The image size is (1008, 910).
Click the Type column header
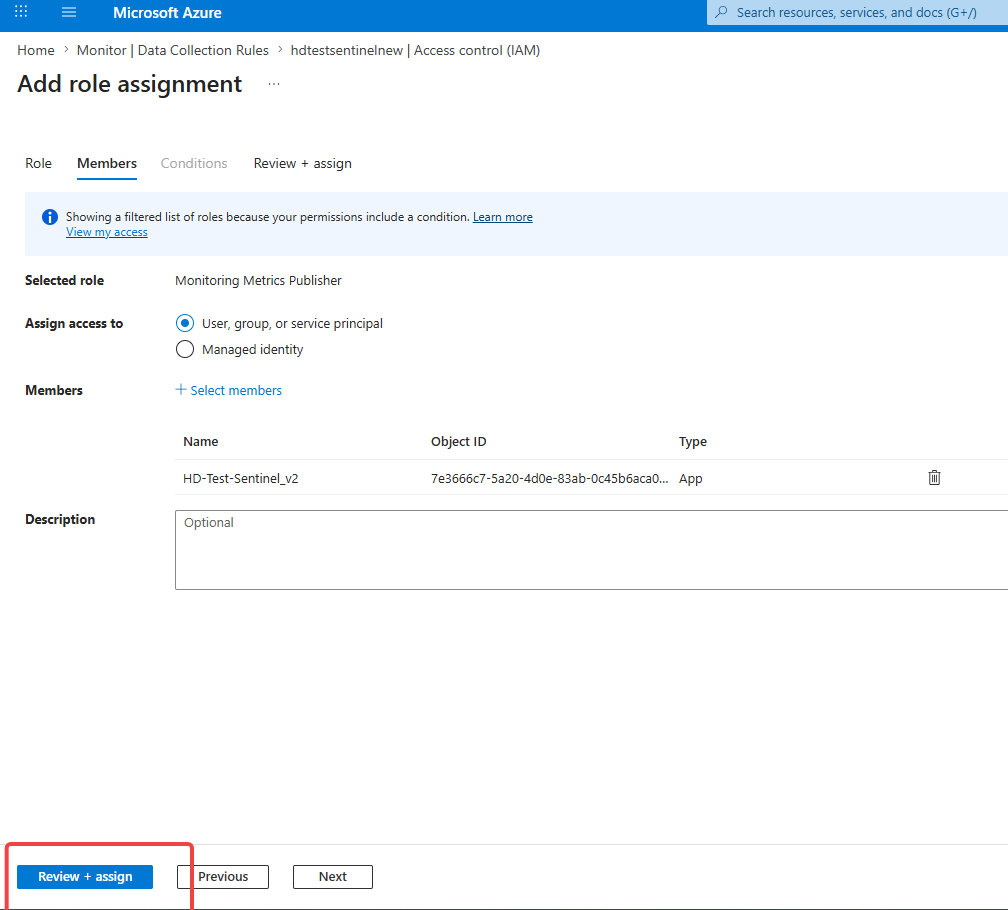coord(692,442)
